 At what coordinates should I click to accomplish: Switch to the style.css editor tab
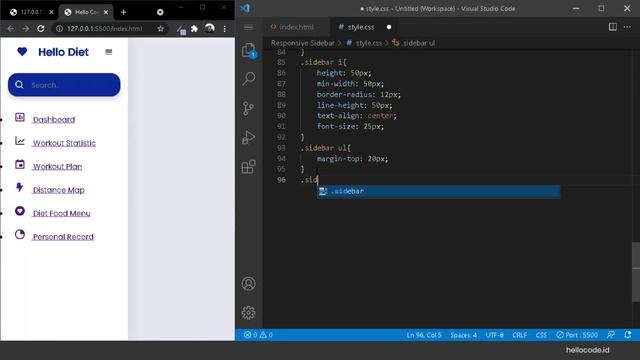(x=362, y=27)
